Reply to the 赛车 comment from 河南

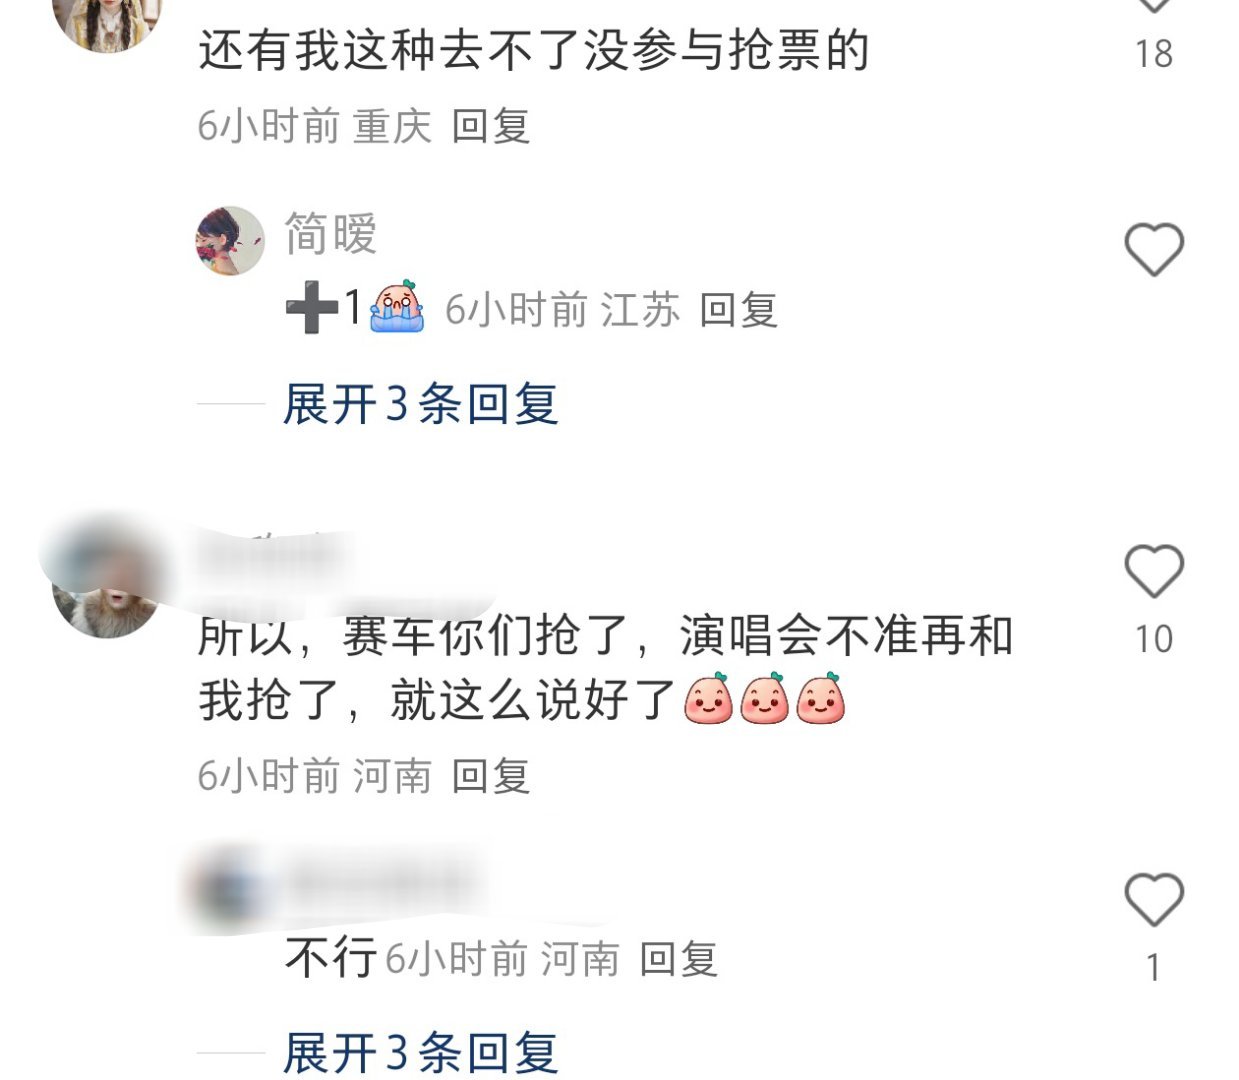(490, 776)
